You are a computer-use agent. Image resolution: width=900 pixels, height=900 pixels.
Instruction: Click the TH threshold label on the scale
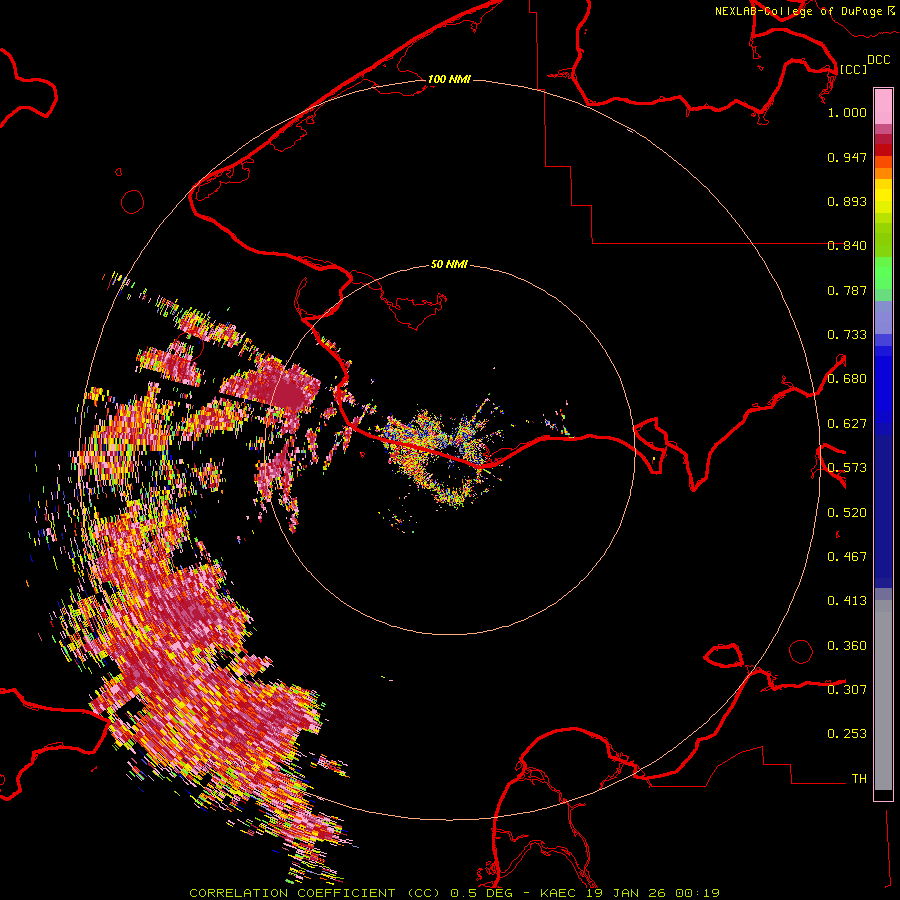point(859,779)
